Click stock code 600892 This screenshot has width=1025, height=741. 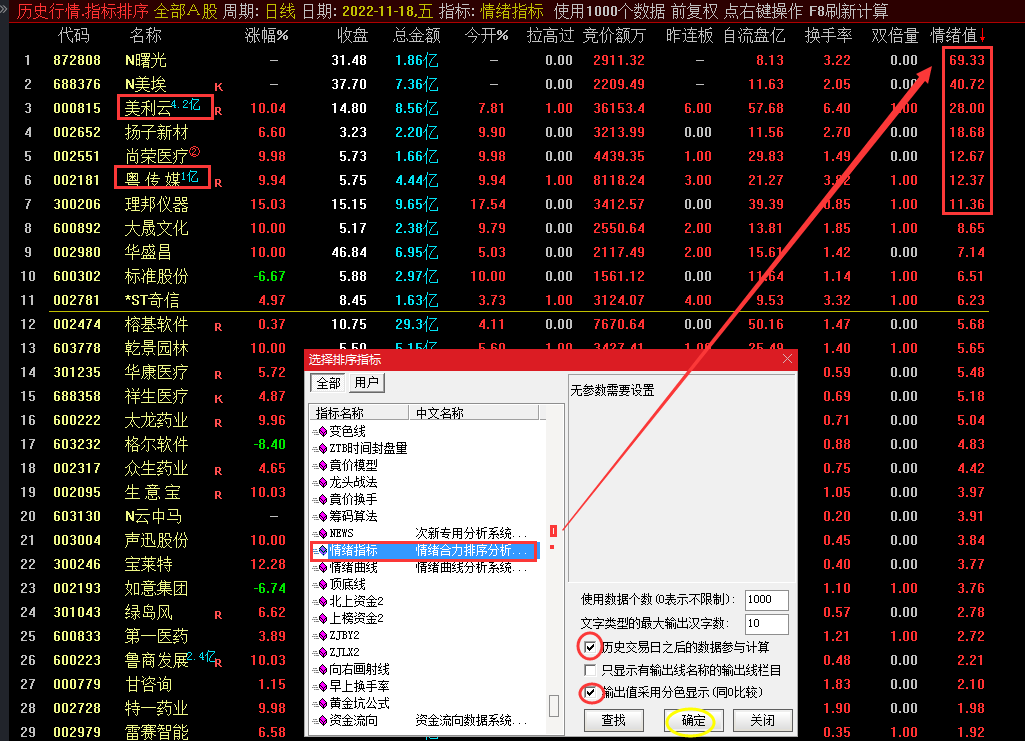pos(76,228)
